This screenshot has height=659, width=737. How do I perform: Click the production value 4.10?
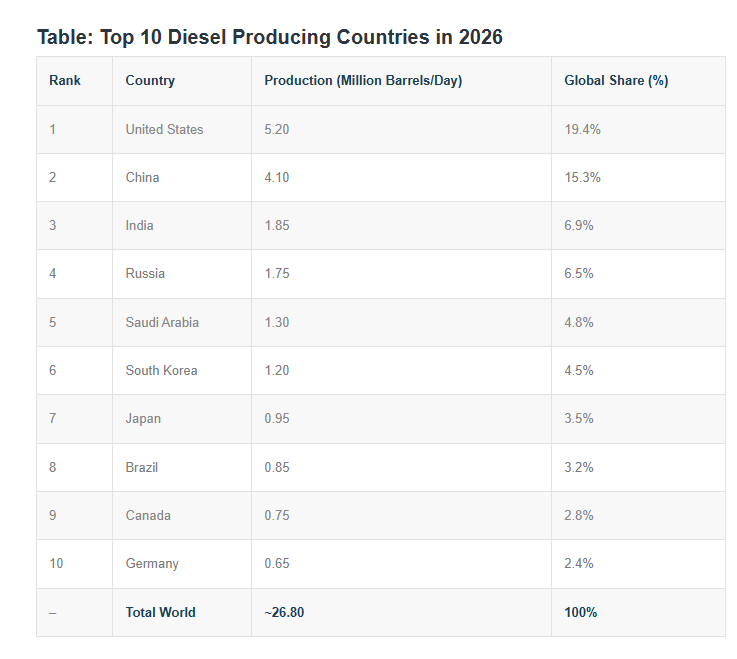tap(276, 177)
